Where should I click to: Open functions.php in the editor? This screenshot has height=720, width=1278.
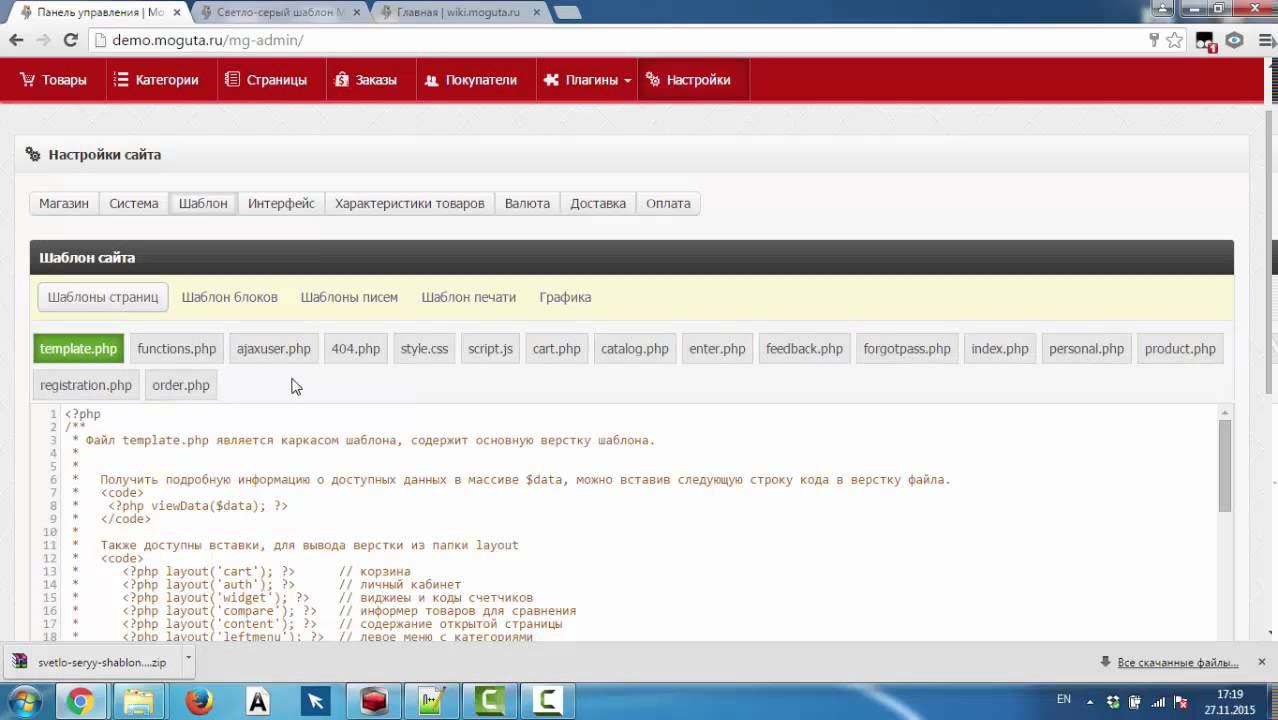(177, 349)
